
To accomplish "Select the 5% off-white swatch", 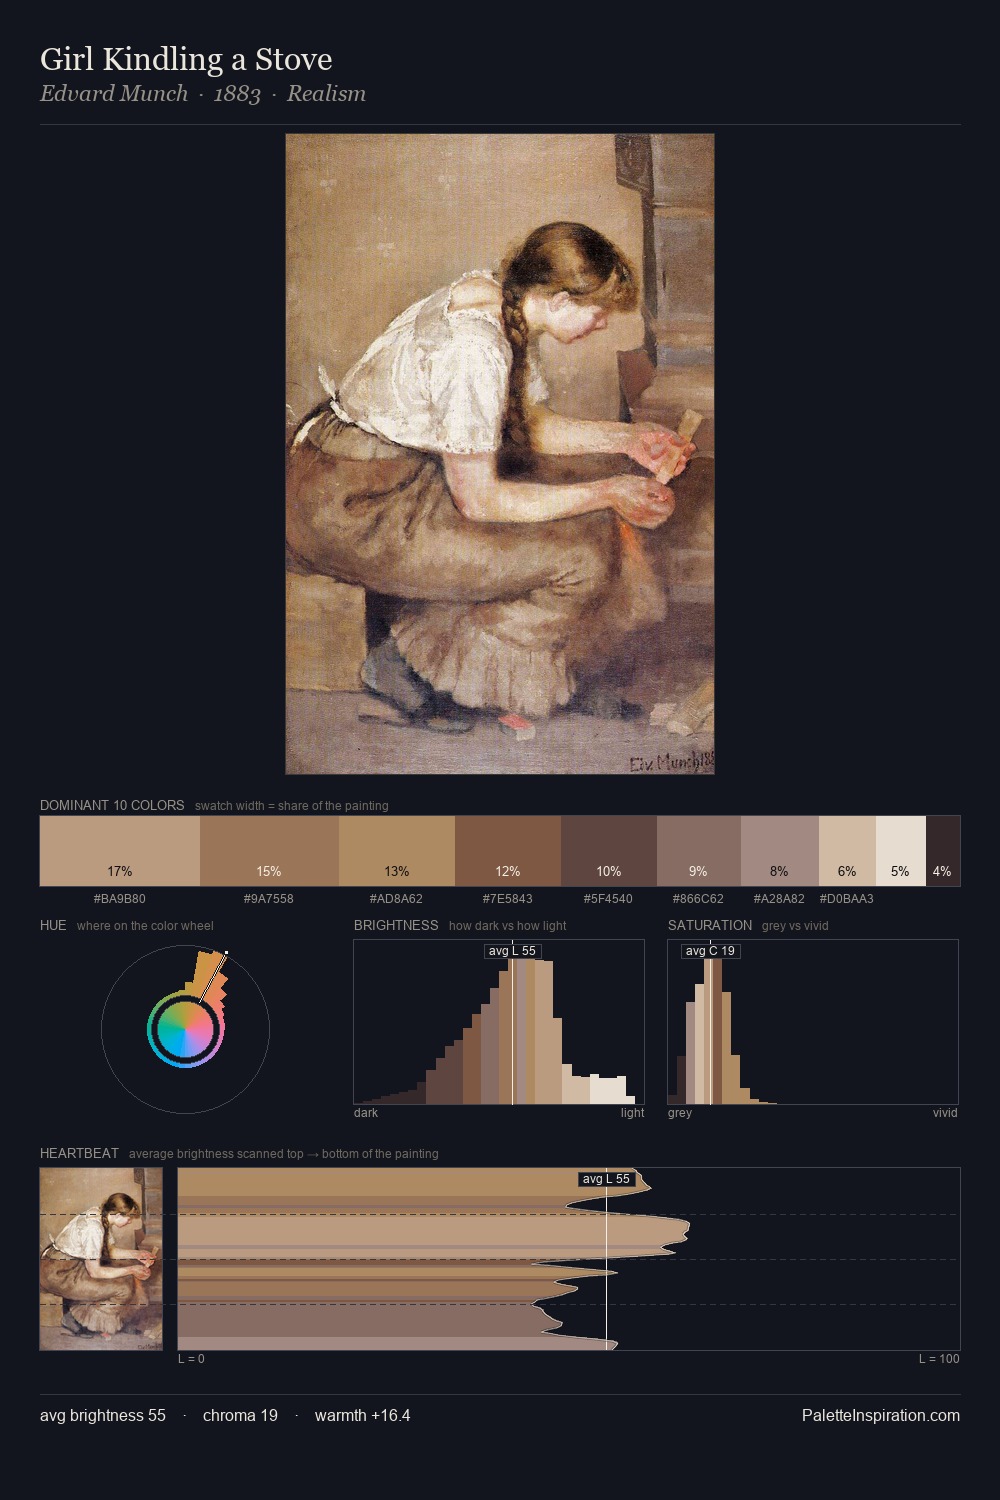I will pyautogui.click(x=901, y=851).
